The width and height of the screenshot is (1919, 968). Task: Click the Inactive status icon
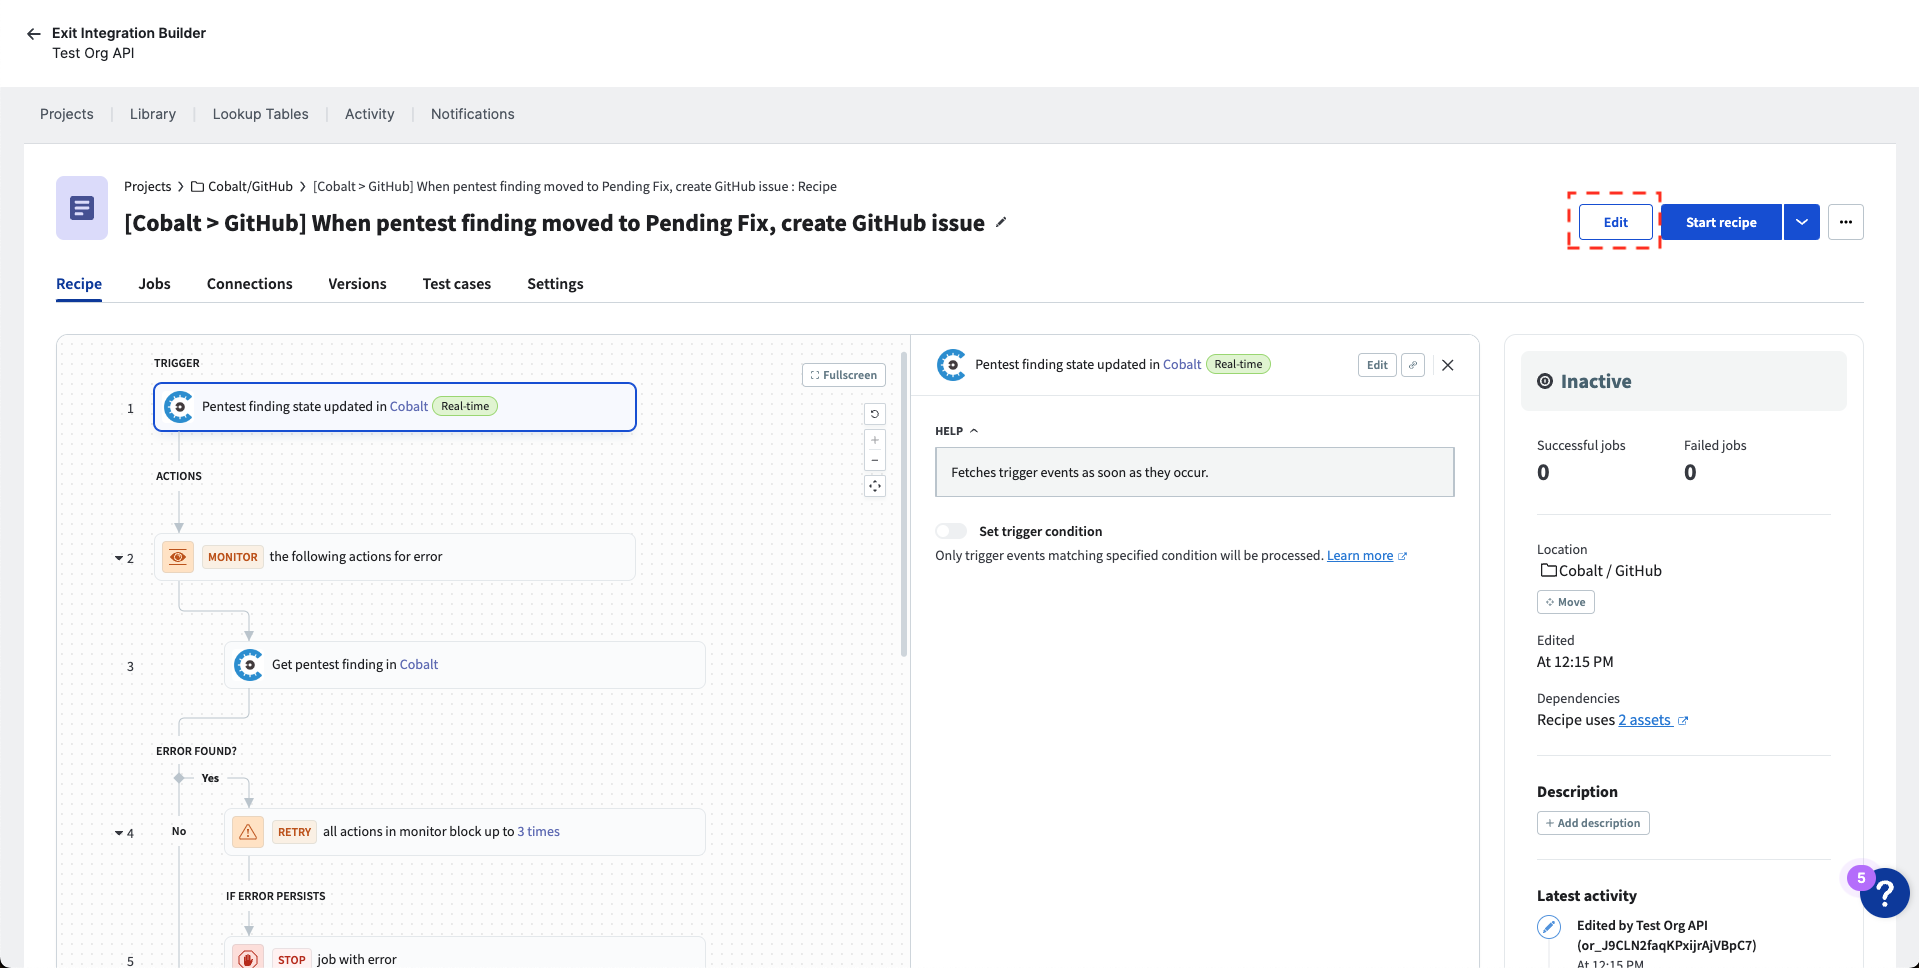tap(1545, 381)
